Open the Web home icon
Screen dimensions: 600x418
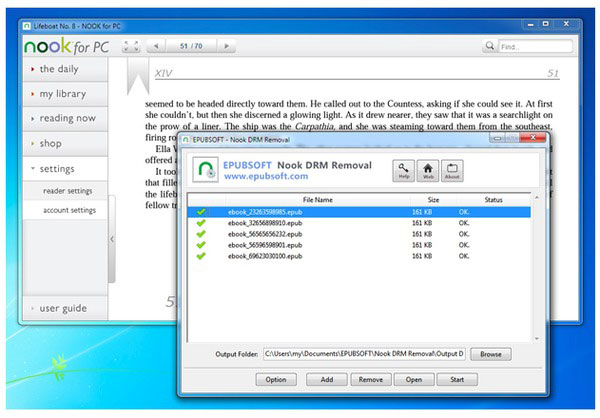(x=428, y=171)
